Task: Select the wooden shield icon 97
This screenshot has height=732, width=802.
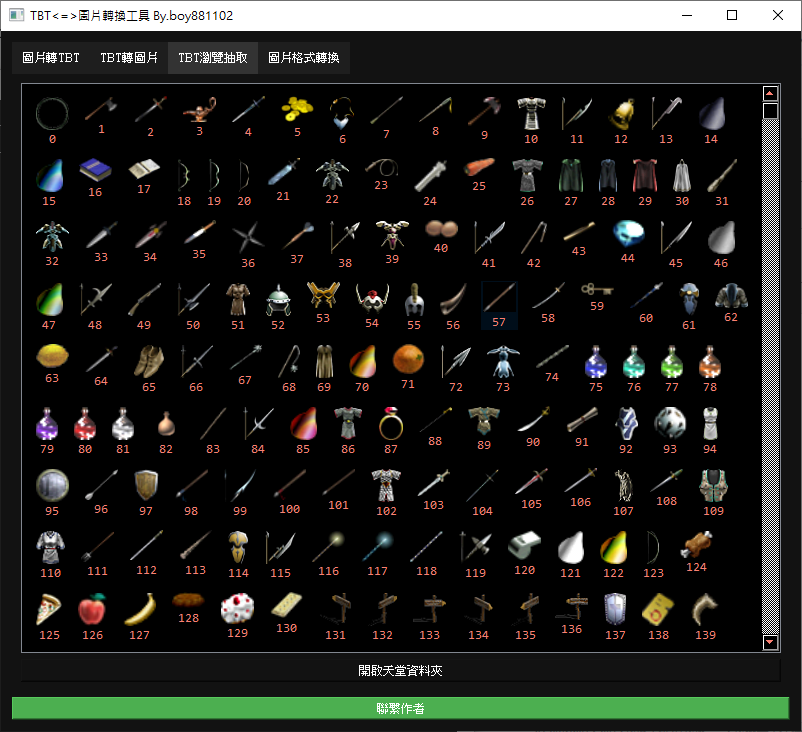Action: tap(146, 485)
